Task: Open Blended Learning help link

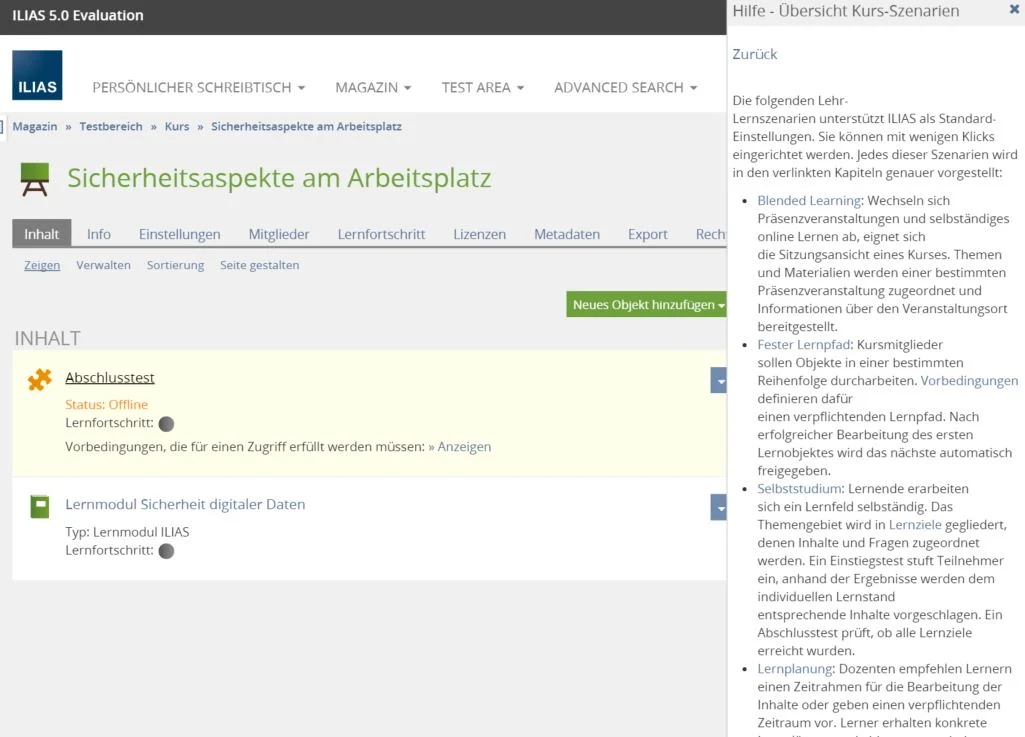Action: 808,200
